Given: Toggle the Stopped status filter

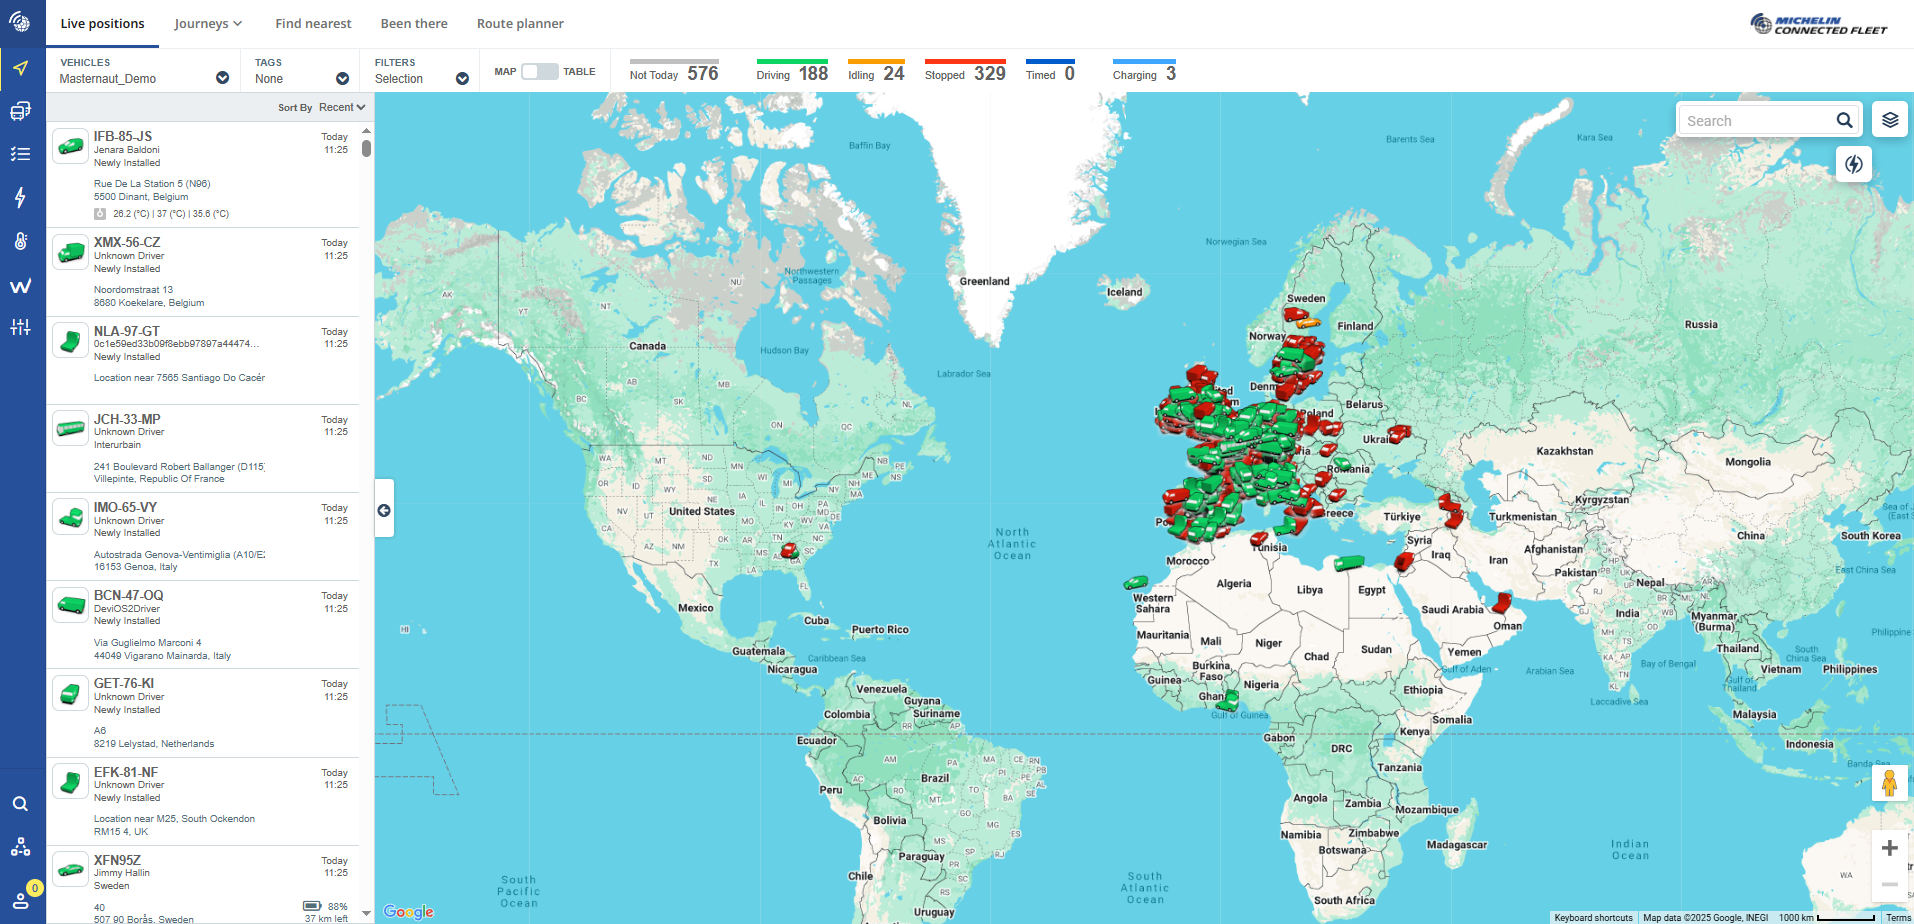Looking at the screenshot, I should click(x=964, y=72).
